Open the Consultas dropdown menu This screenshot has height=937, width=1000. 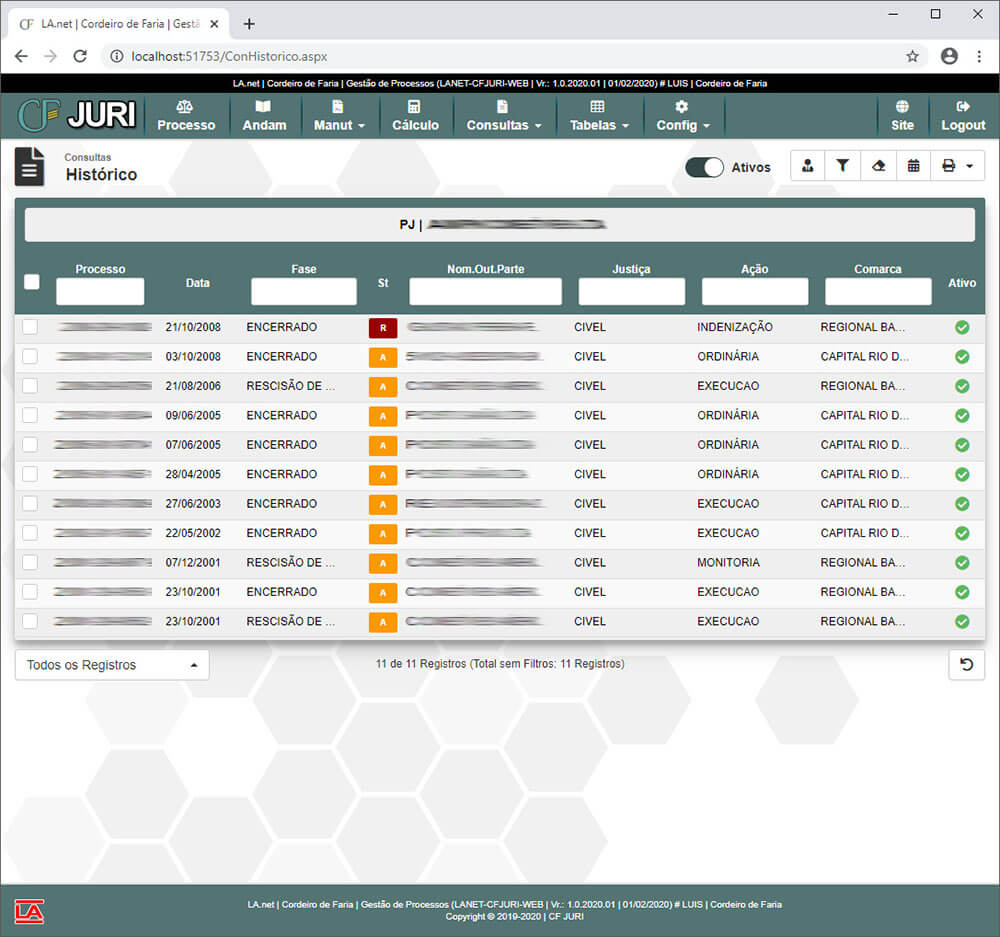pyautogui.click(x=503, y=116)
